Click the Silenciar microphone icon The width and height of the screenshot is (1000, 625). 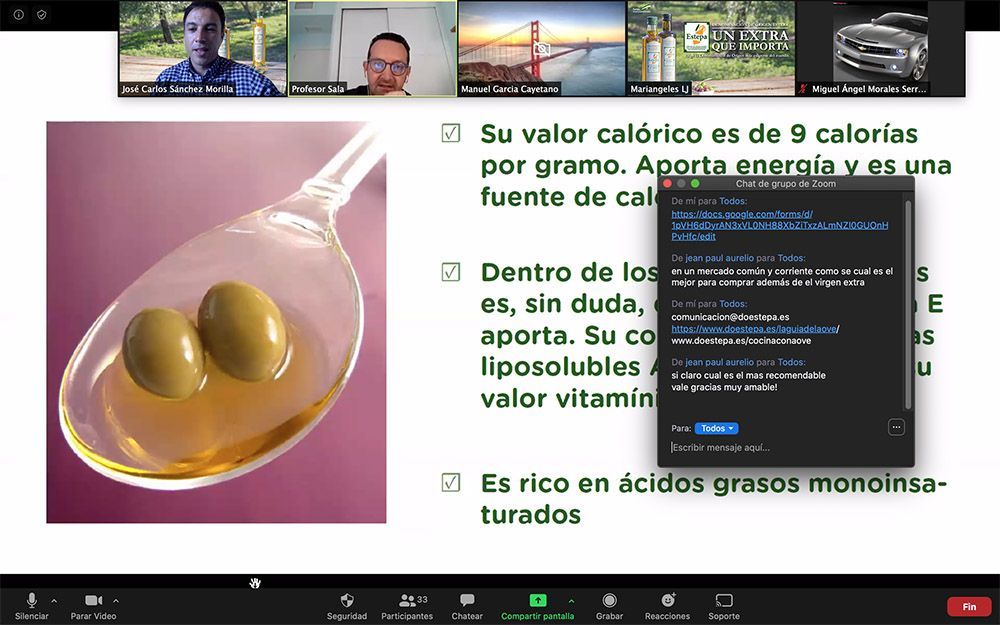coord(31,600)
